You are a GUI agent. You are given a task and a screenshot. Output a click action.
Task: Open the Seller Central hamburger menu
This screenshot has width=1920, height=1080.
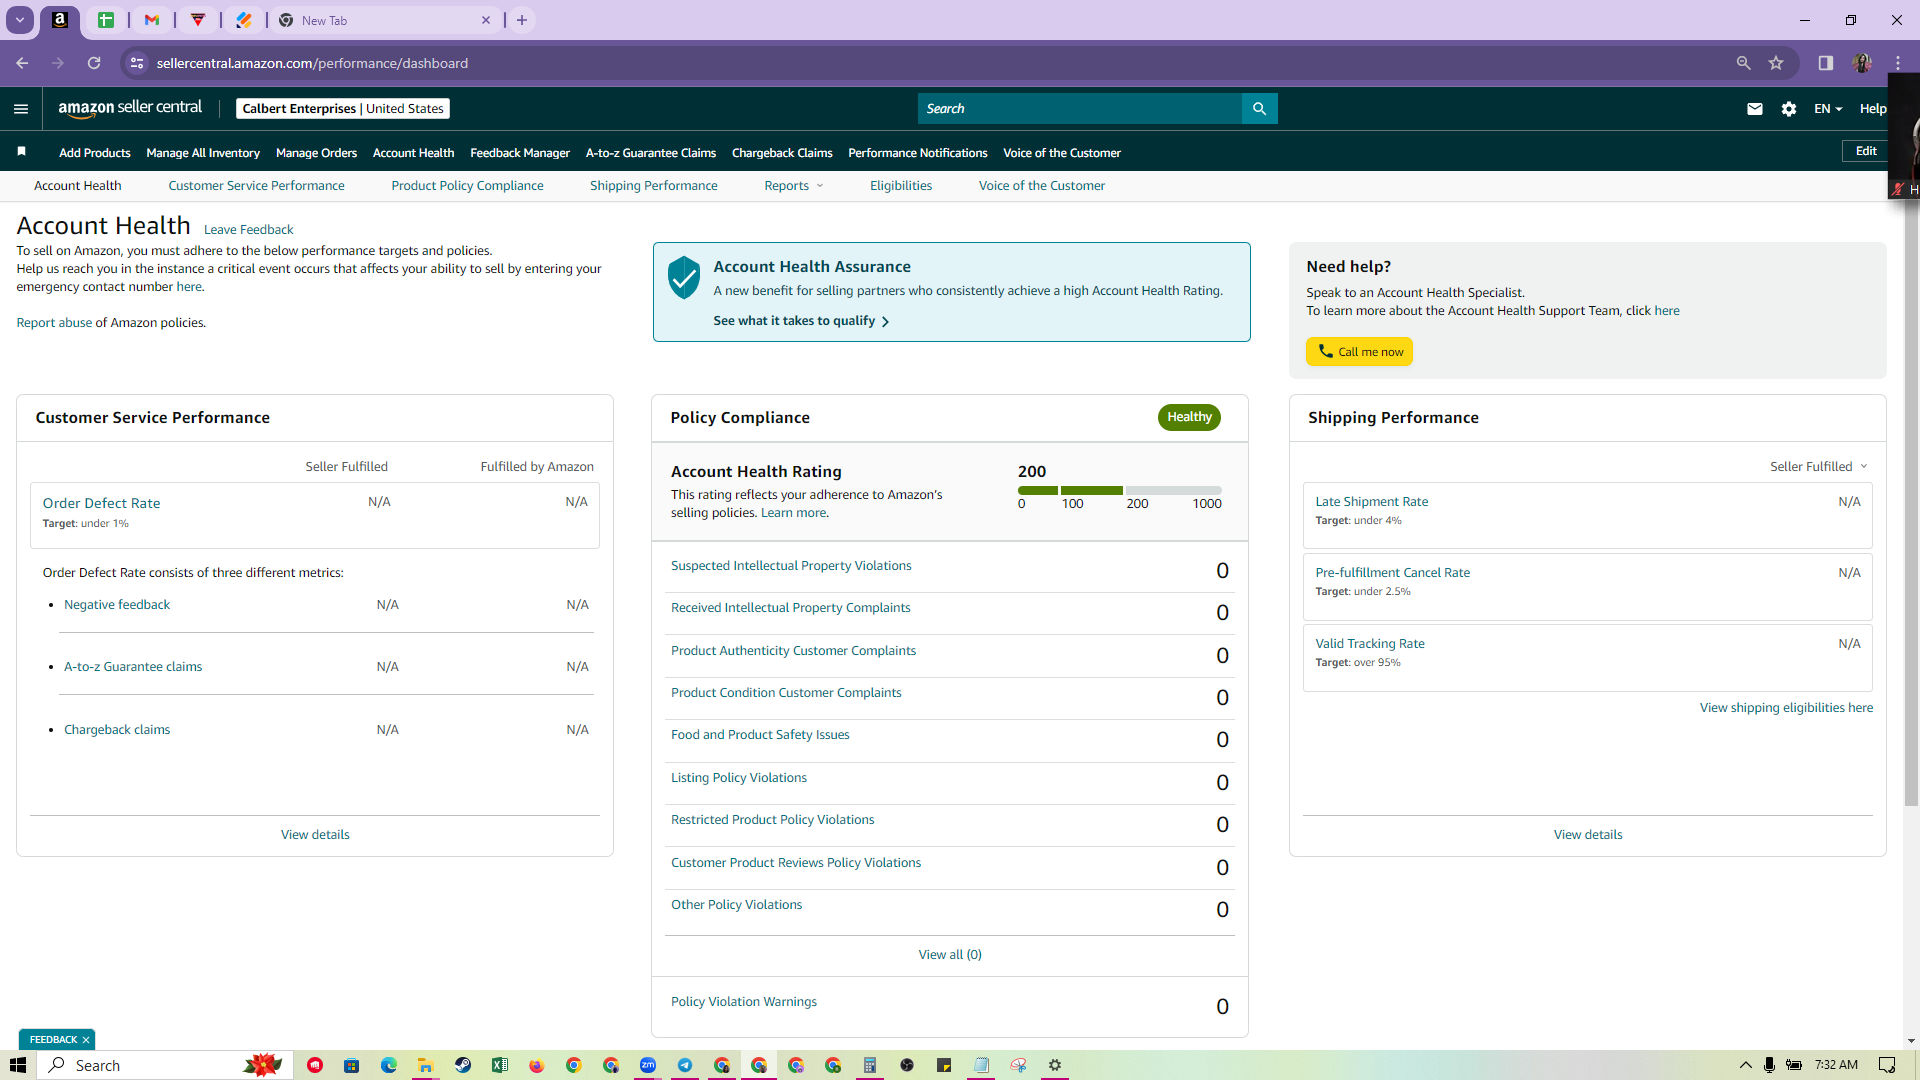click(x=21, y=109)
